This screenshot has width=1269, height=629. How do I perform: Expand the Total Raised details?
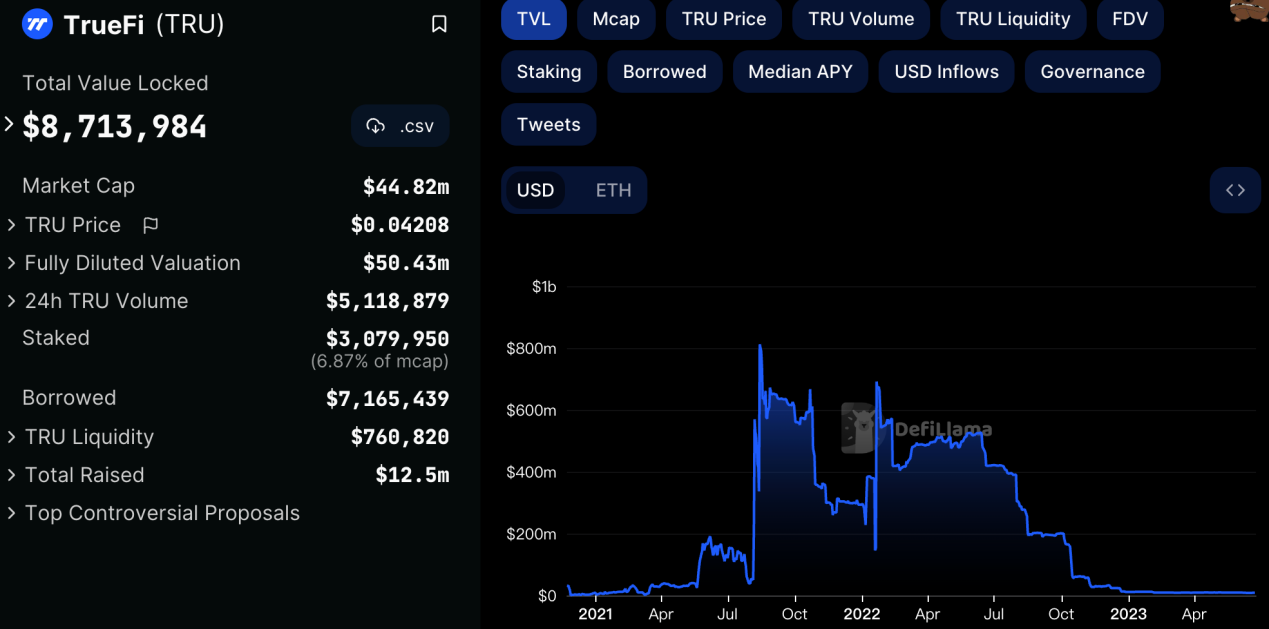(x=12, y=475)
